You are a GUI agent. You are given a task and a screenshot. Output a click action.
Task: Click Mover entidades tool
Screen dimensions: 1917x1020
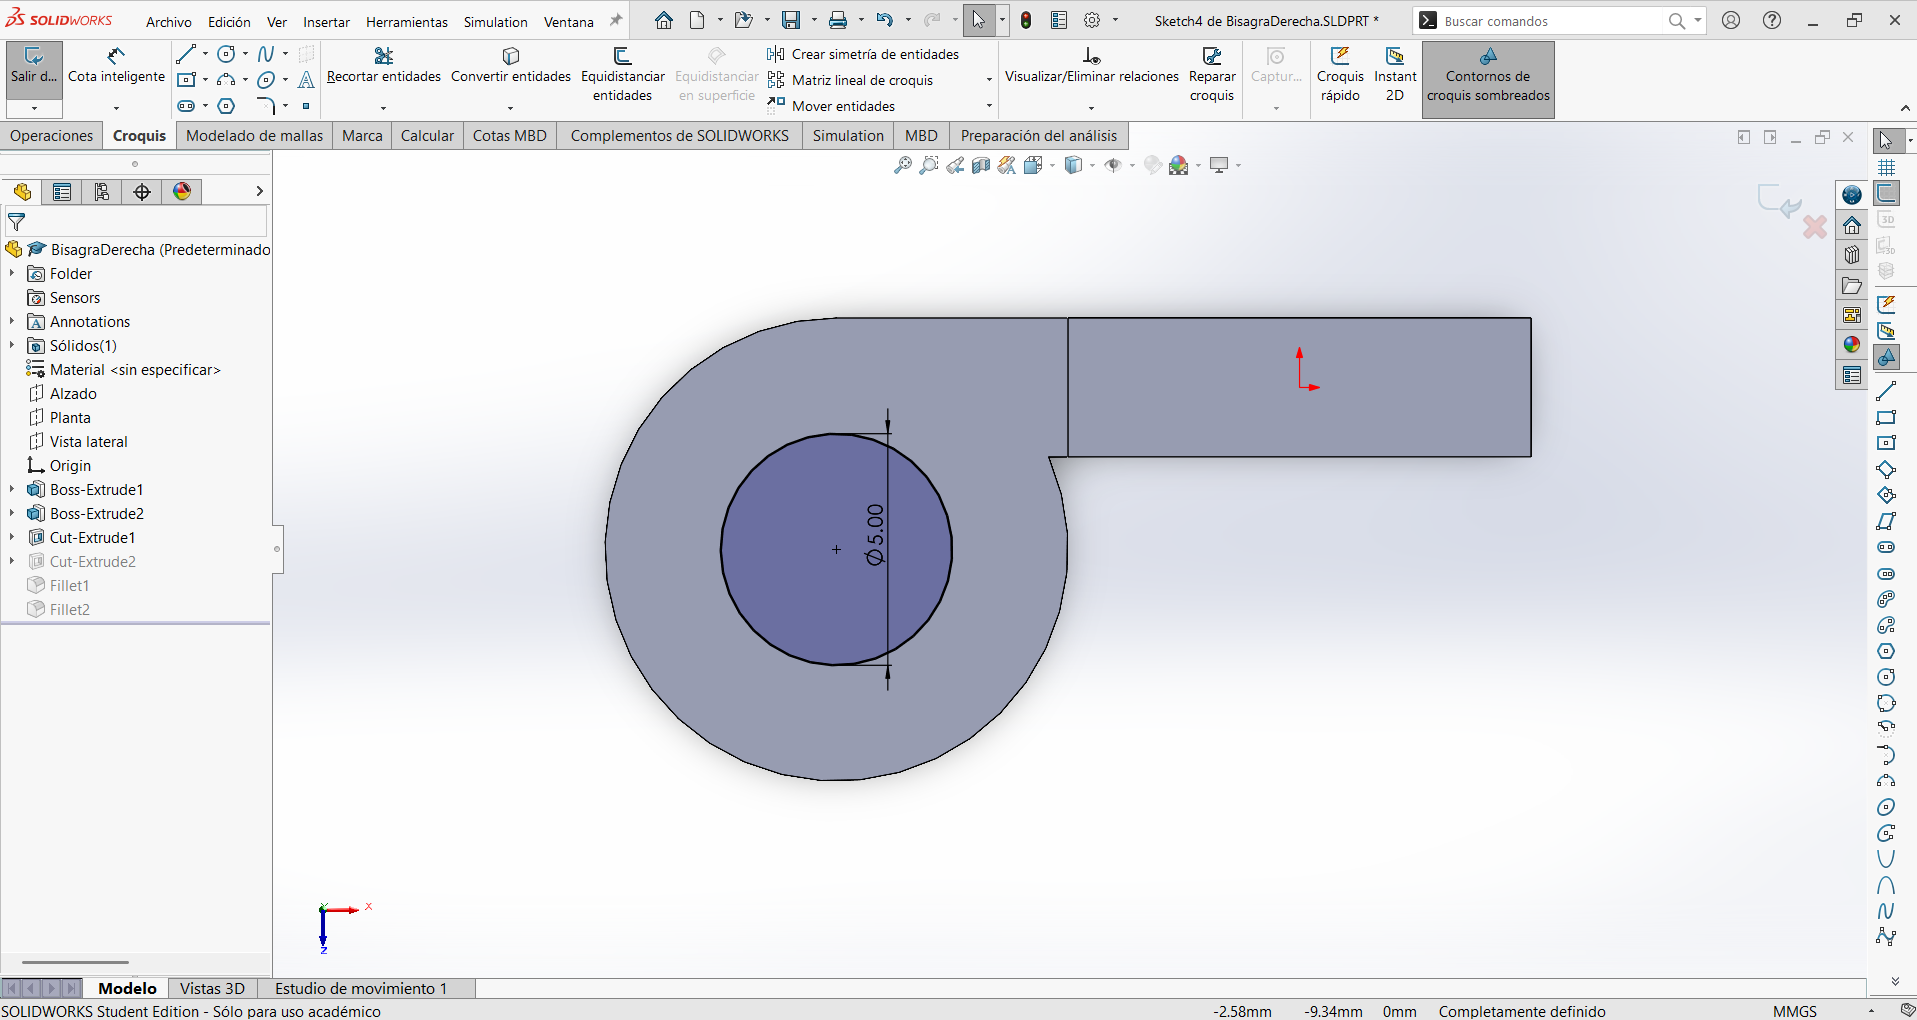[831, 106]
